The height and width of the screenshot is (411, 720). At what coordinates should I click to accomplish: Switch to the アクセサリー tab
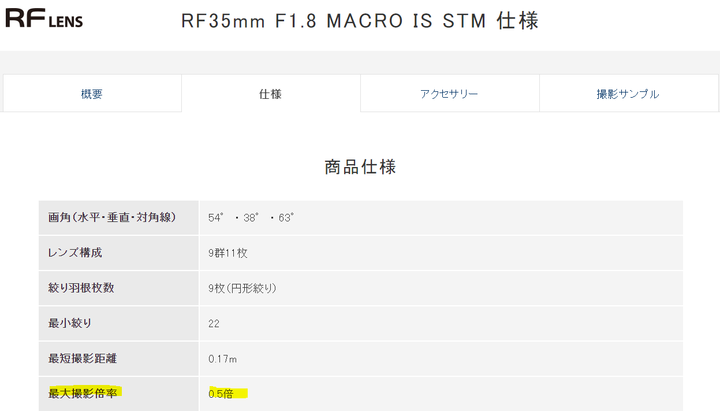pos(449,94)
